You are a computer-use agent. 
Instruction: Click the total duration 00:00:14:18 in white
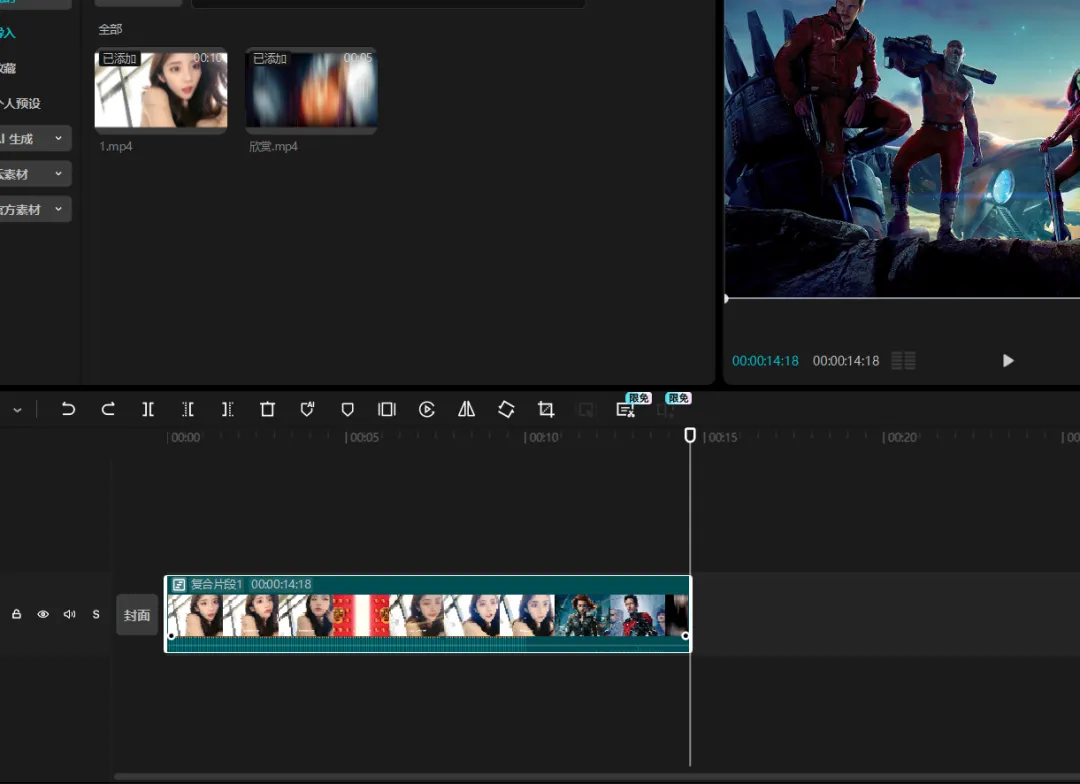tap(846, 360)
